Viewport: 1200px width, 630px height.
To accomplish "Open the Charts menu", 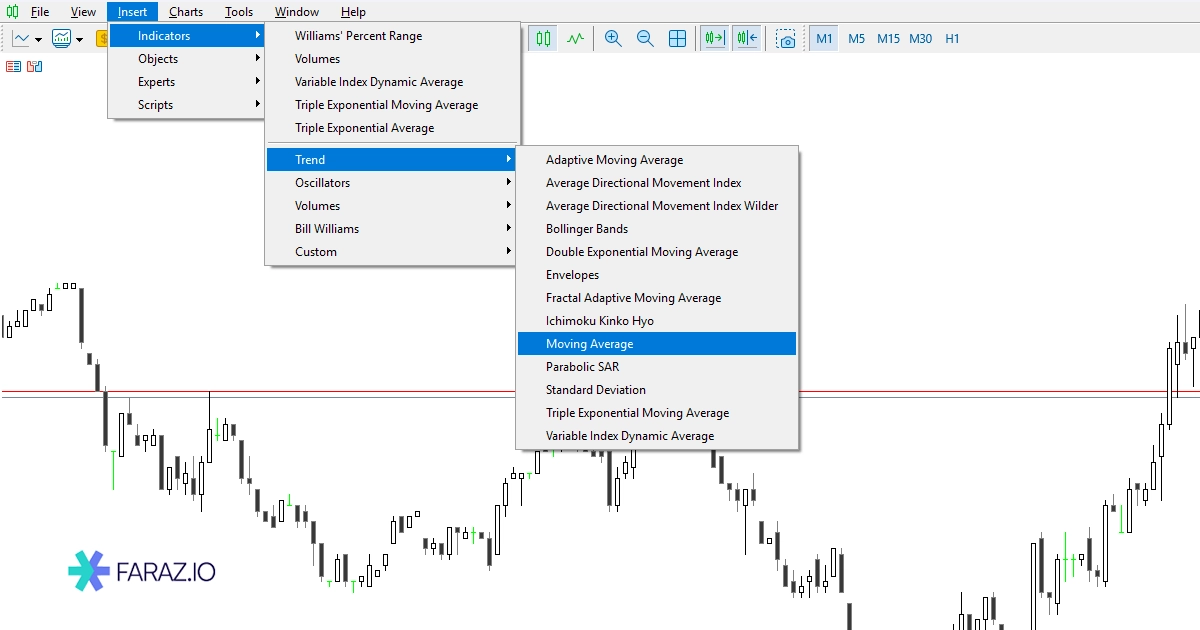I will click(x=185, y=12).
